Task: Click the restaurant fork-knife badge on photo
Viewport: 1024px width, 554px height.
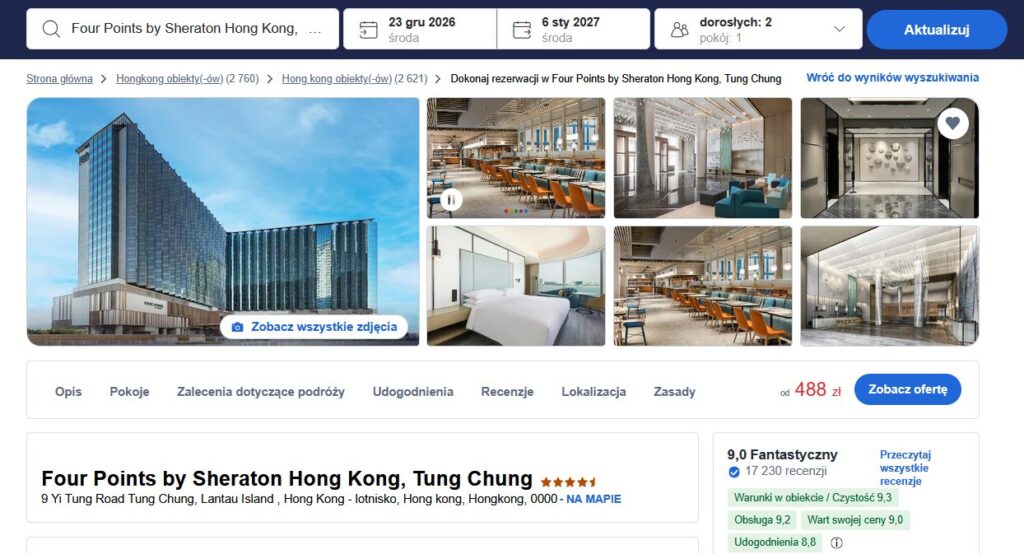Action: 451,199
